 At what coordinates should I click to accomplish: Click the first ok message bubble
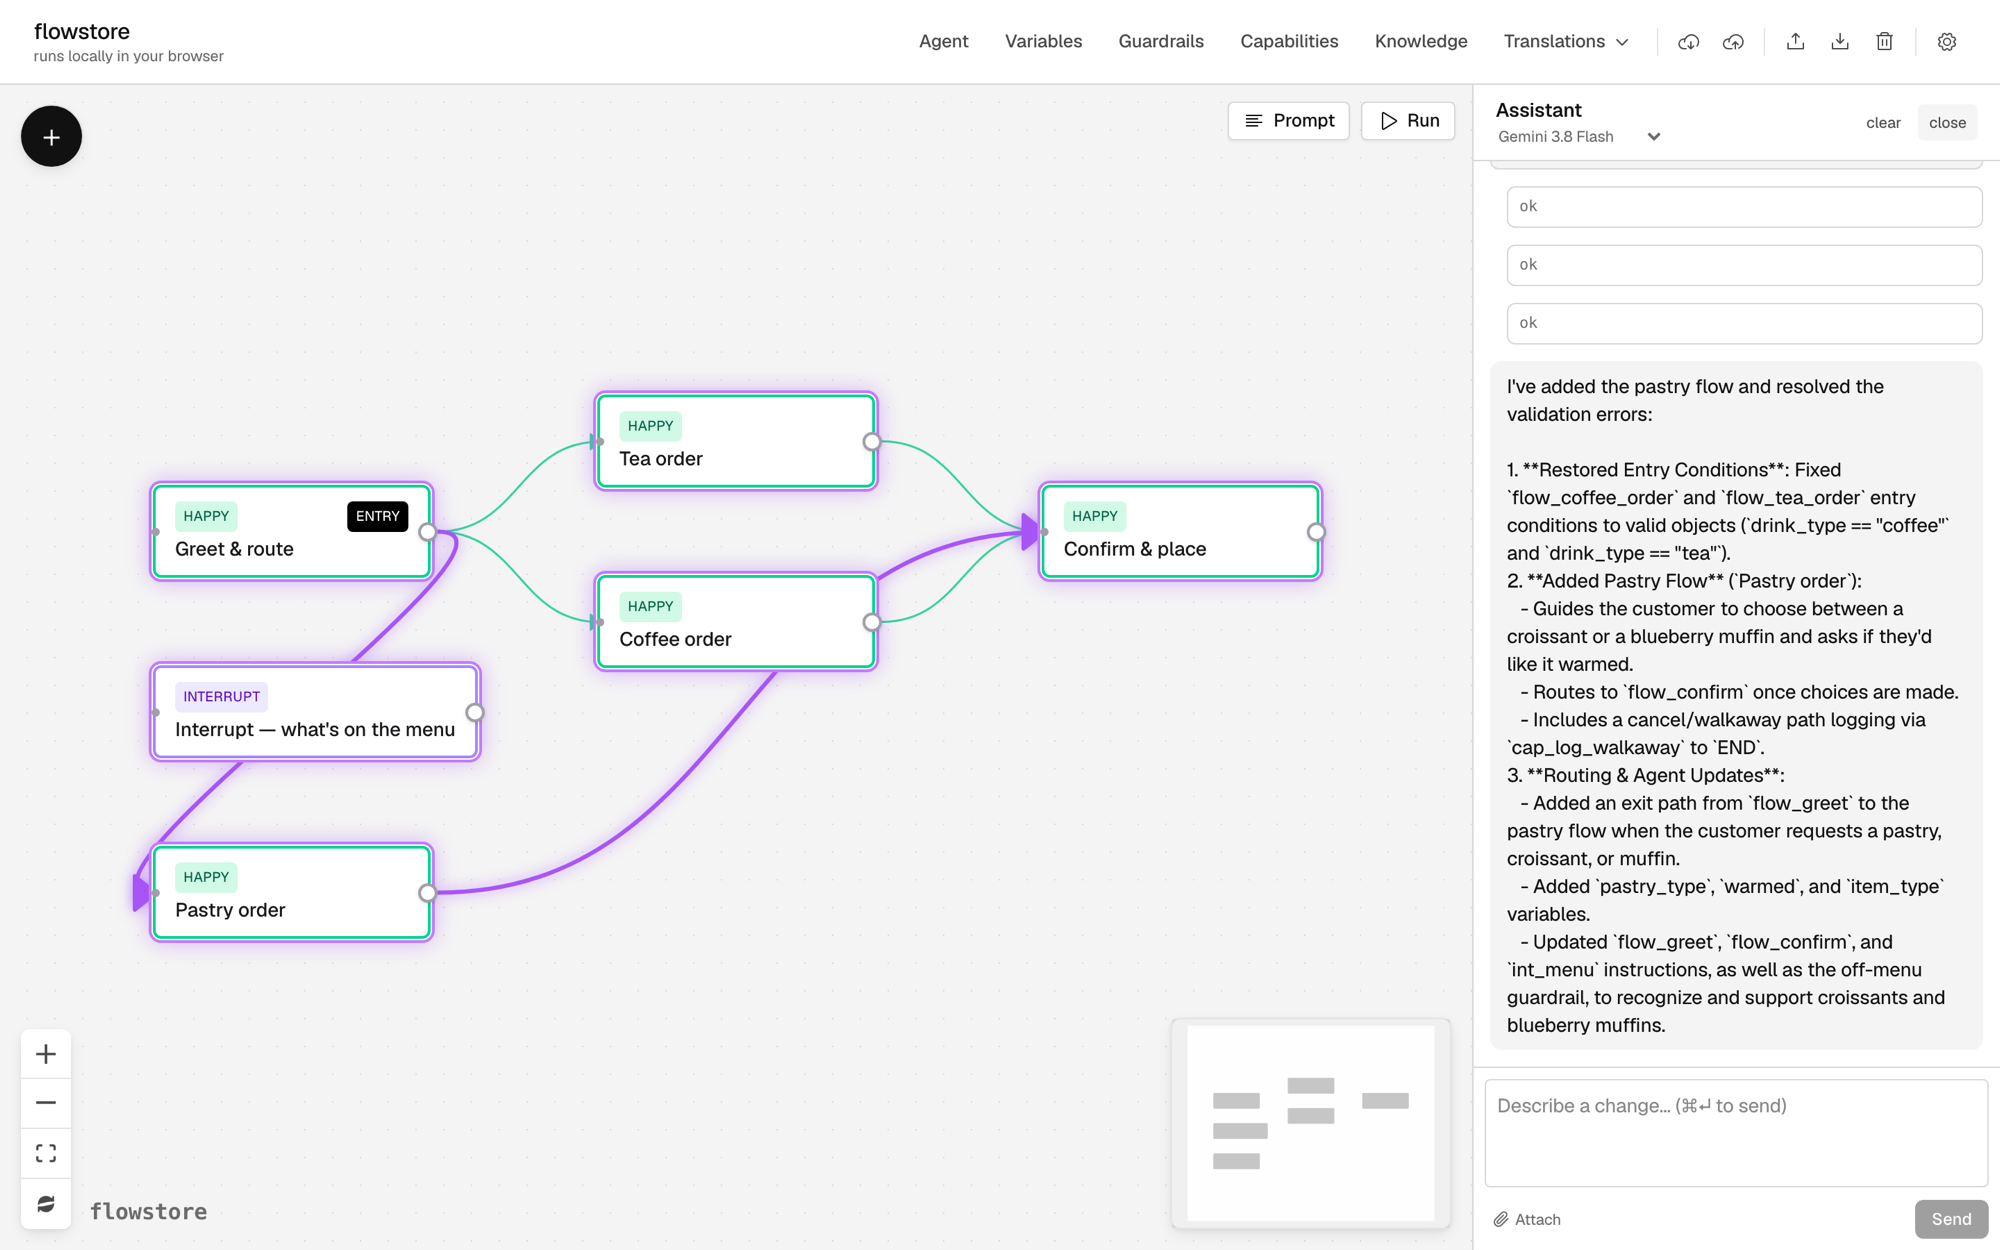click(1744, 206)
